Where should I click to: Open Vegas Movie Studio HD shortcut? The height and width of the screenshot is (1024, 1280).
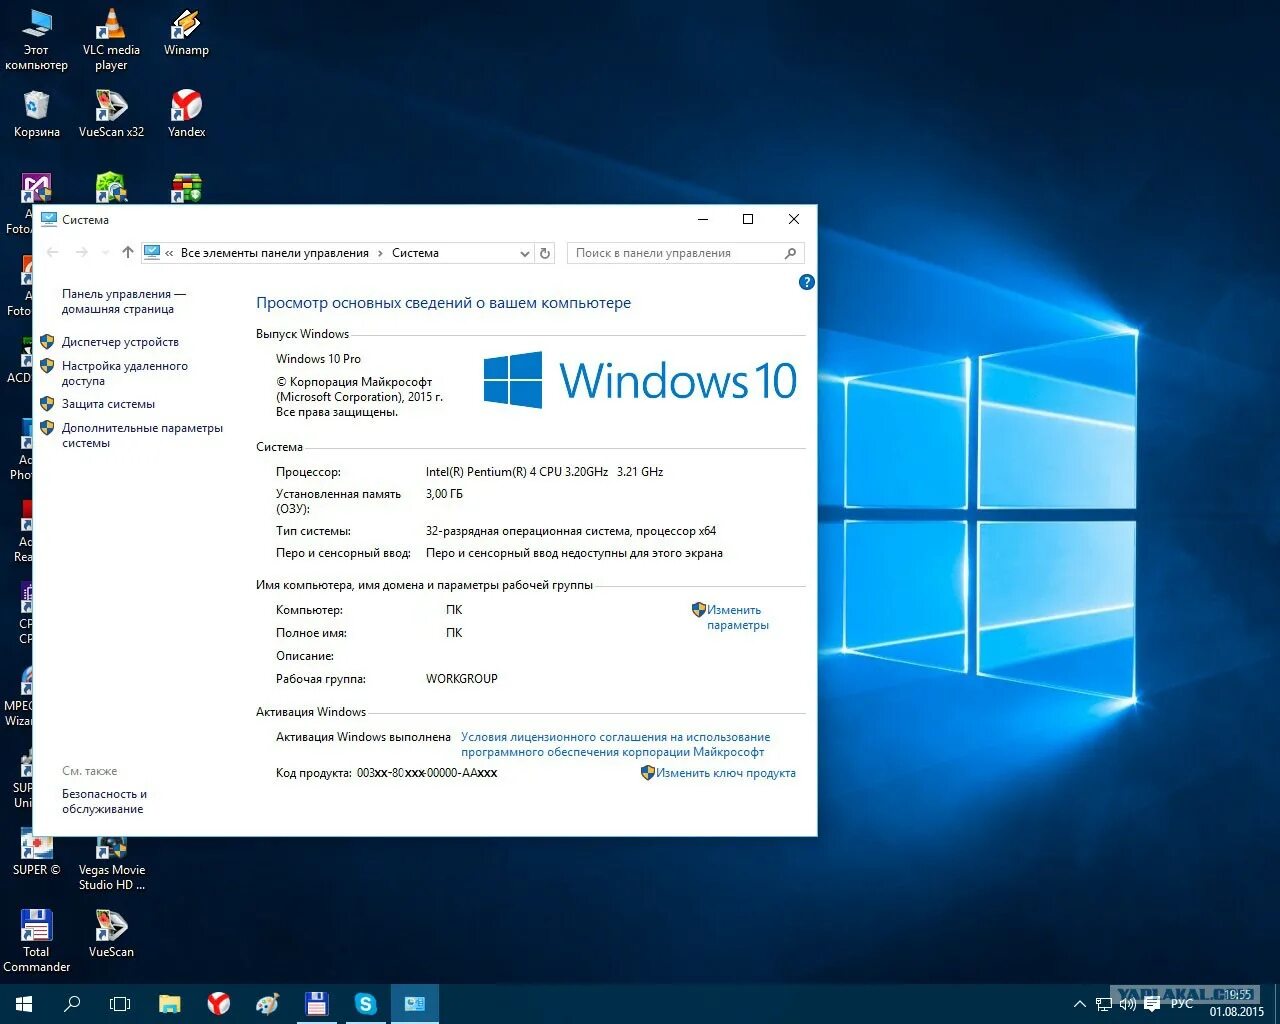111,860
